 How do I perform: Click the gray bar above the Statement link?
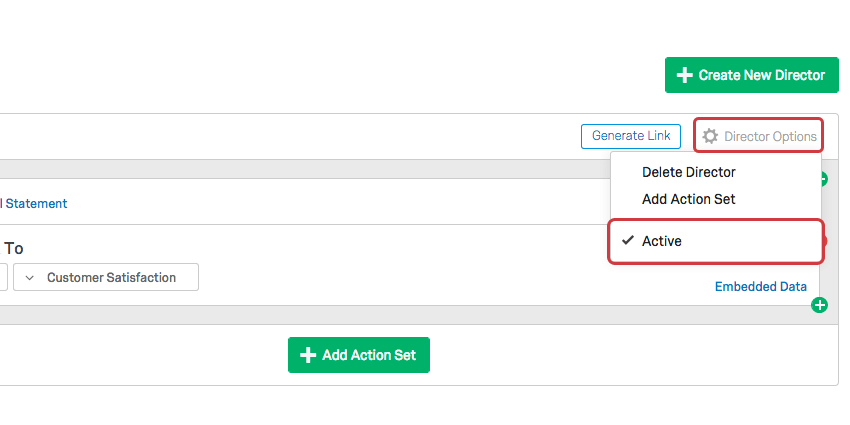click(x=300, y=169)
